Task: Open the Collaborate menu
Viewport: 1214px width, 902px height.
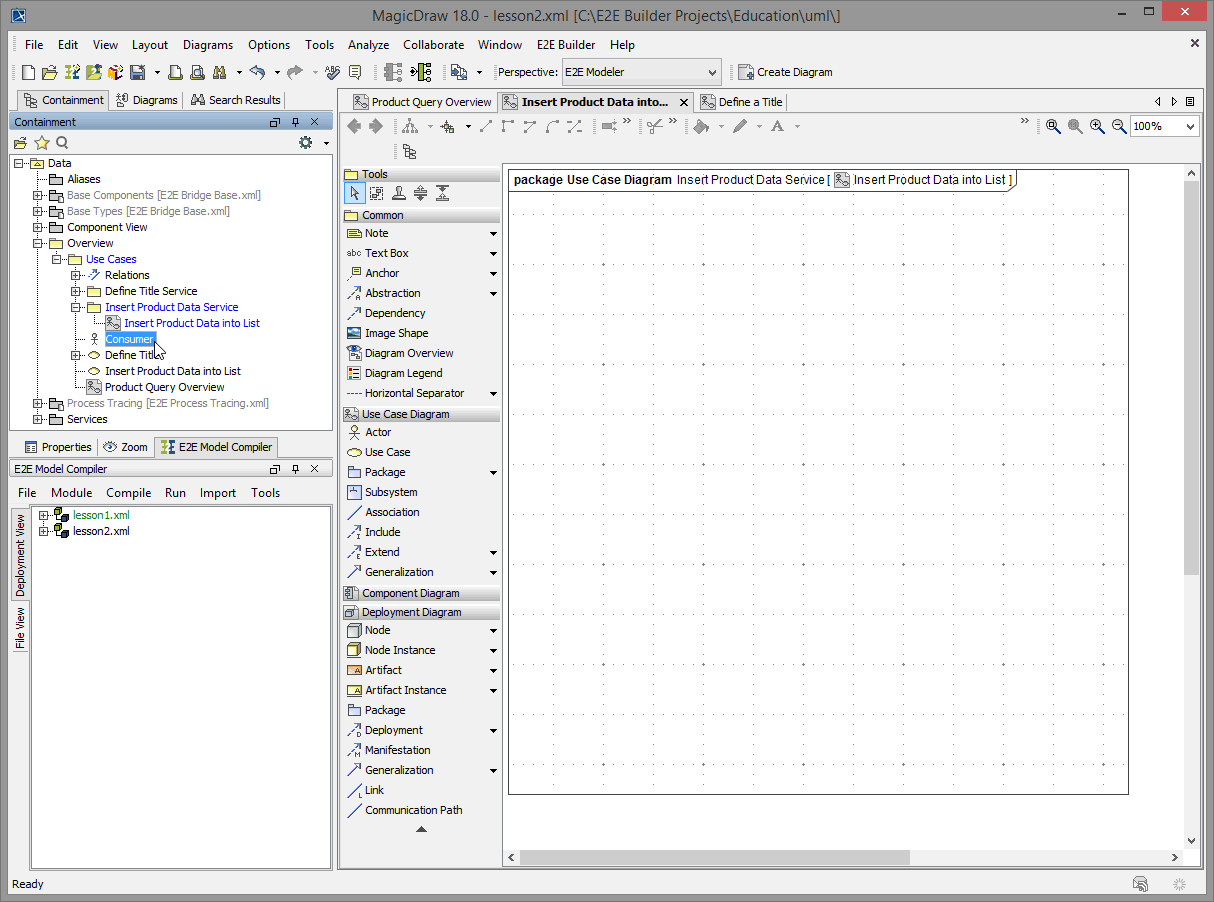Action: click(433, 45)
